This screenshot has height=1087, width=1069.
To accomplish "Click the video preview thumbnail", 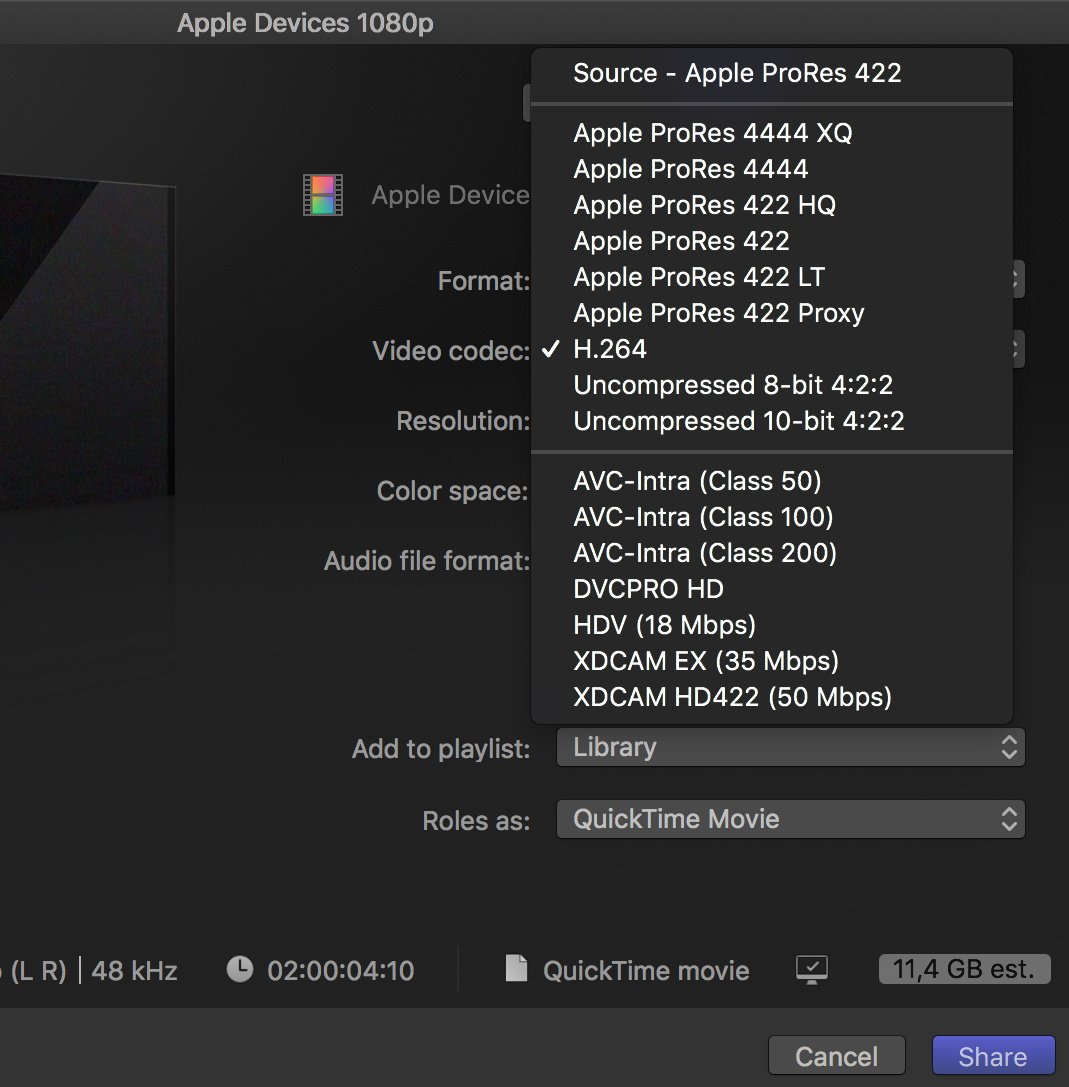I will click(87, 340).
